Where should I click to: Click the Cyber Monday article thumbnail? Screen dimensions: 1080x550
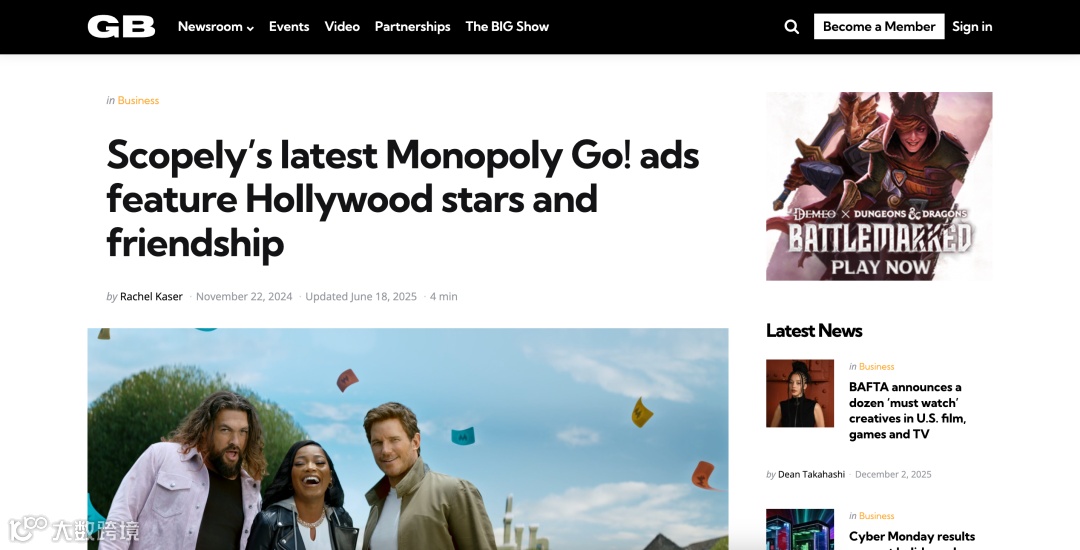800,529
